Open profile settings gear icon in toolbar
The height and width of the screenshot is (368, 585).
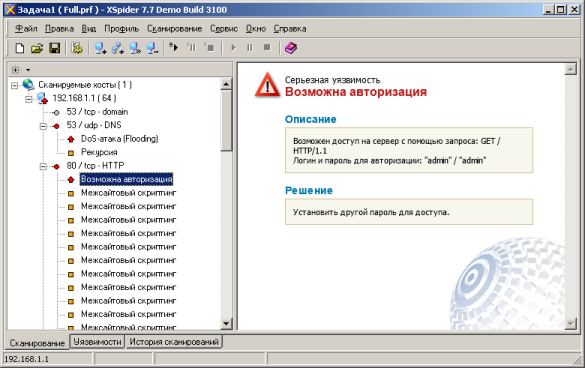click(77, 48)
